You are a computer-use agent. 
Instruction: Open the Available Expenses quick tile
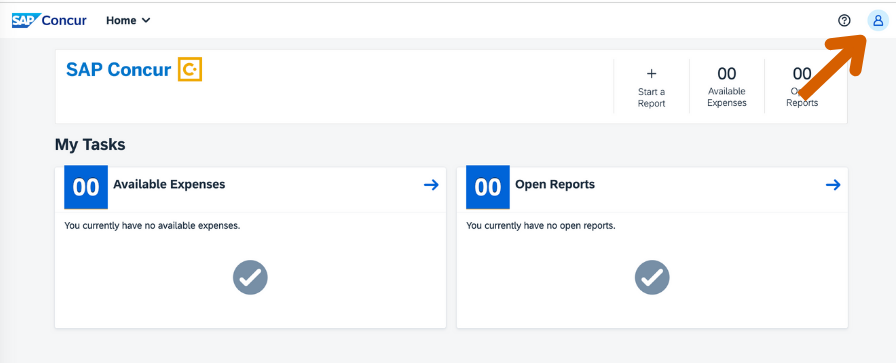[x=727, y=87]
